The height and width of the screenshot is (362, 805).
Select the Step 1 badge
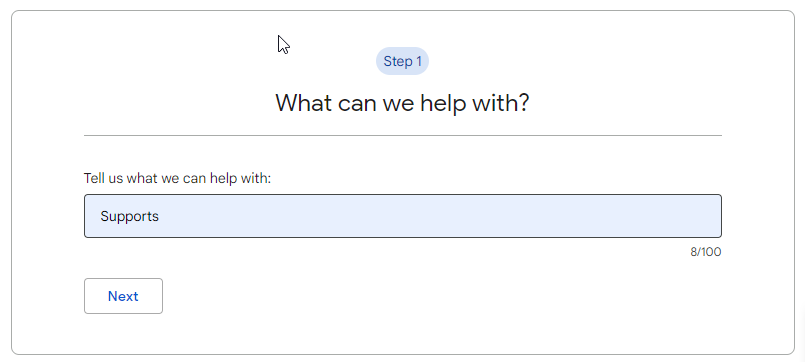point(402,62)
